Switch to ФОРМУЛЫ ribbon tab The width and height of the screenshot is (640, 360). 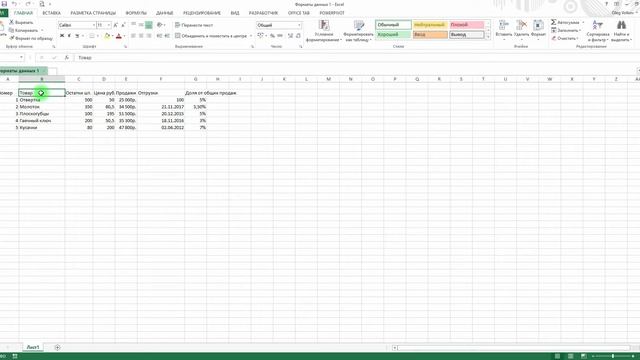(x=136, y=13)
